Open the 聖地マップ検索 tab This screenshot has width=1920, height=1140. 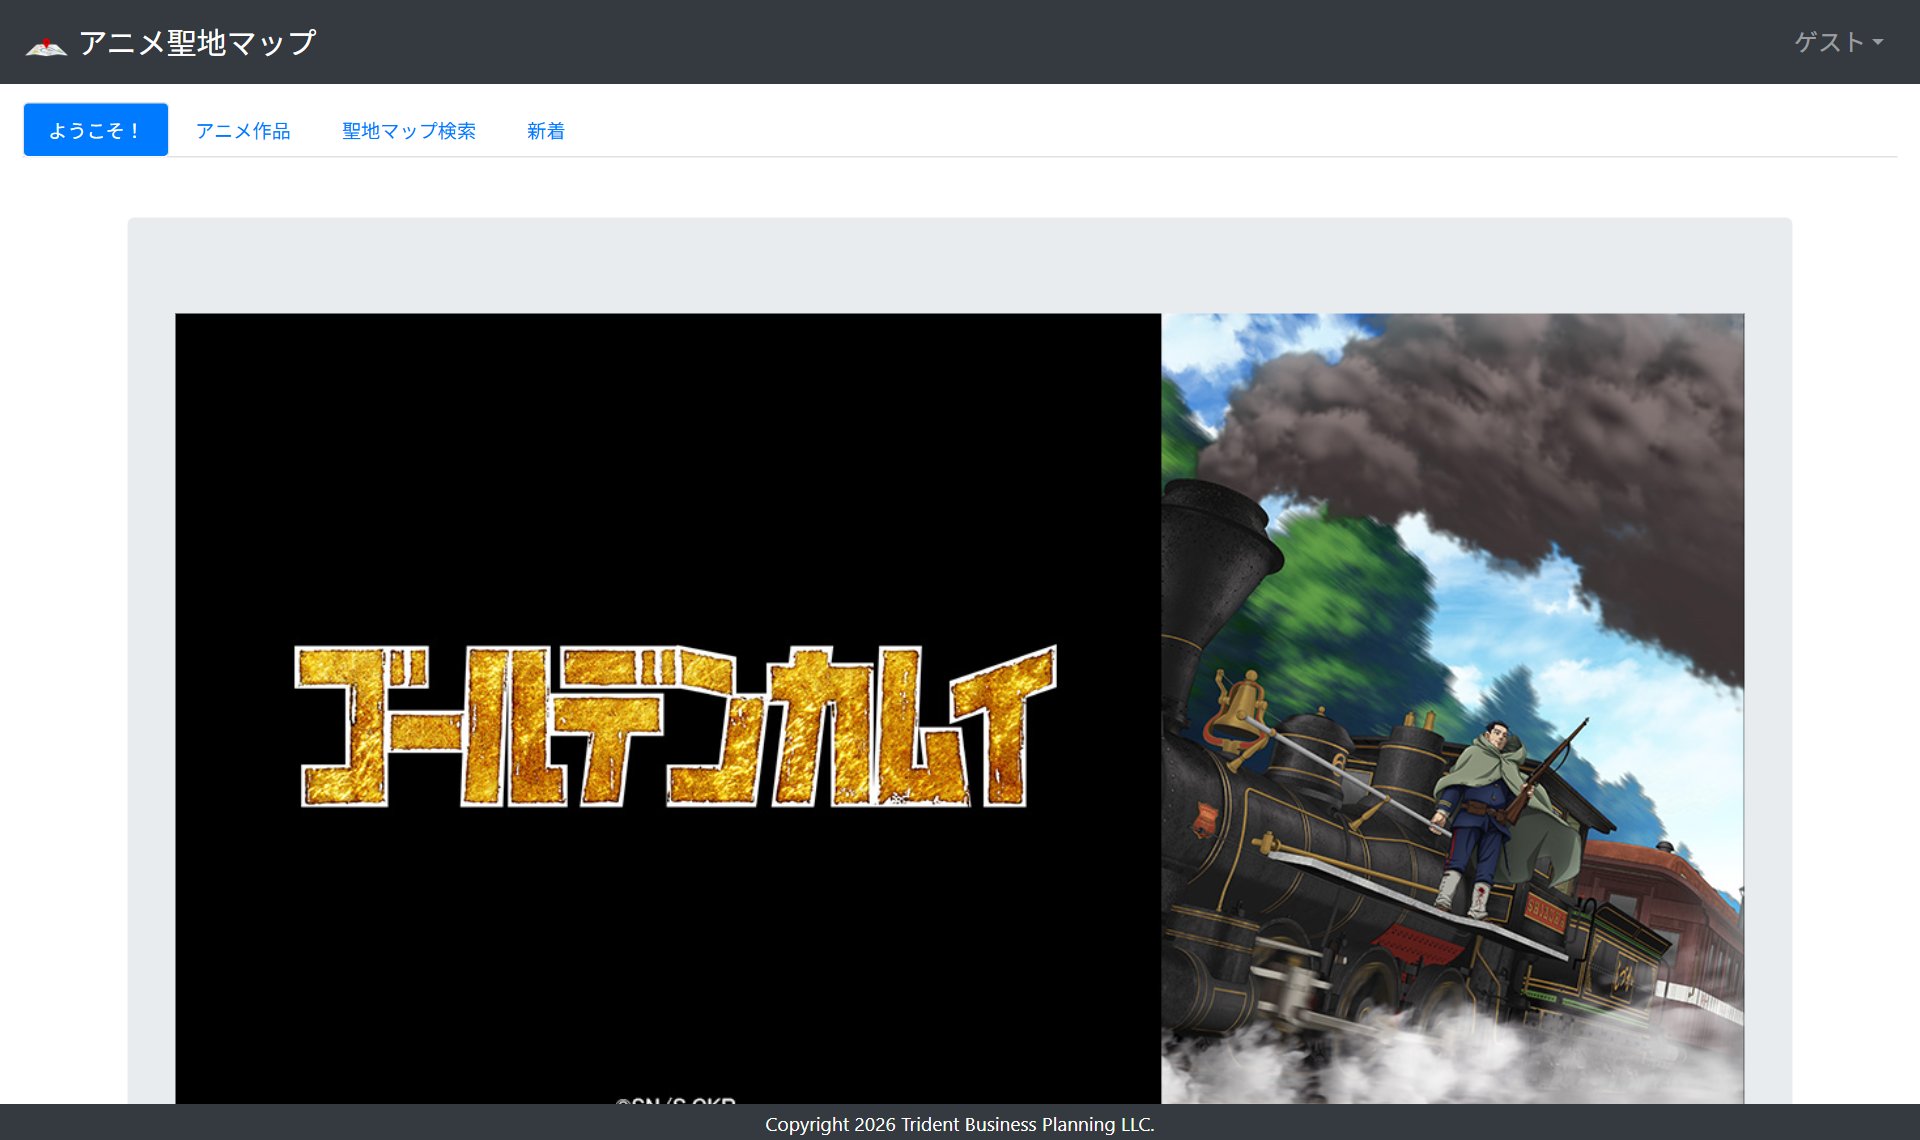(x=409, y=130)
